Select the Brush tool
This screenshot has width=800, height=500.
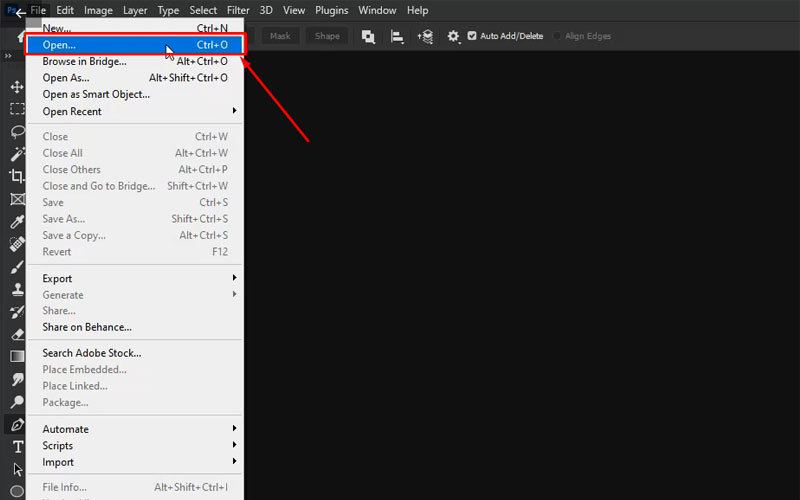[x=17, y=267]
